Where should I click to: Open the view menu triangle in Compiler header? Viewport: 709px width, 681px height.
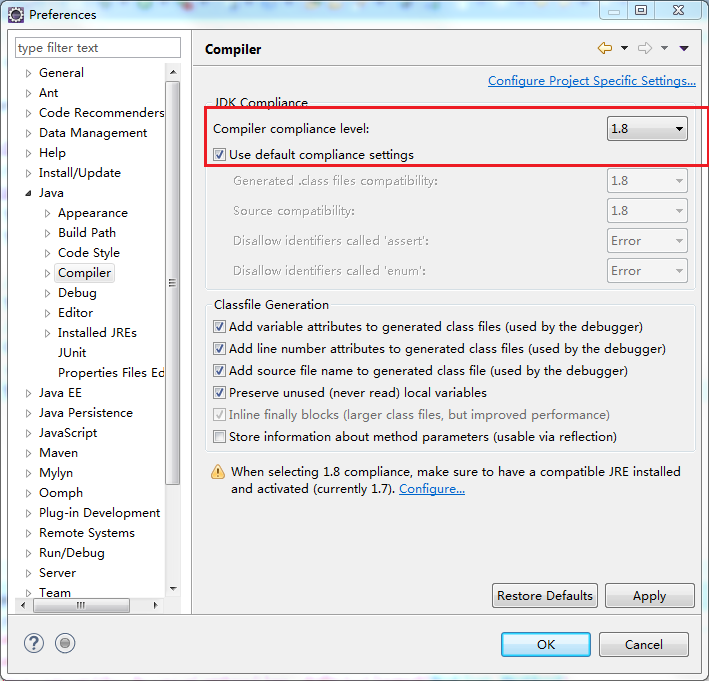[684, 48]
